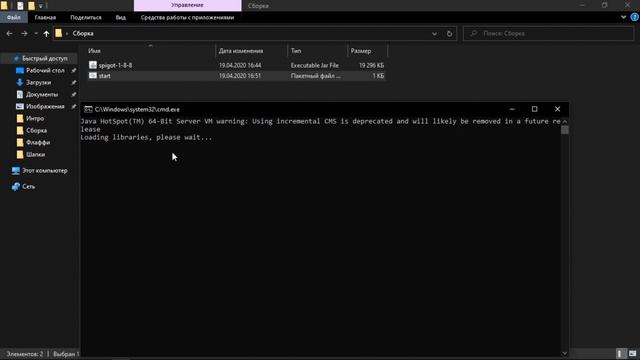Expand the address bar history dropdown
640x360 pixels.
tap(434, 33)
